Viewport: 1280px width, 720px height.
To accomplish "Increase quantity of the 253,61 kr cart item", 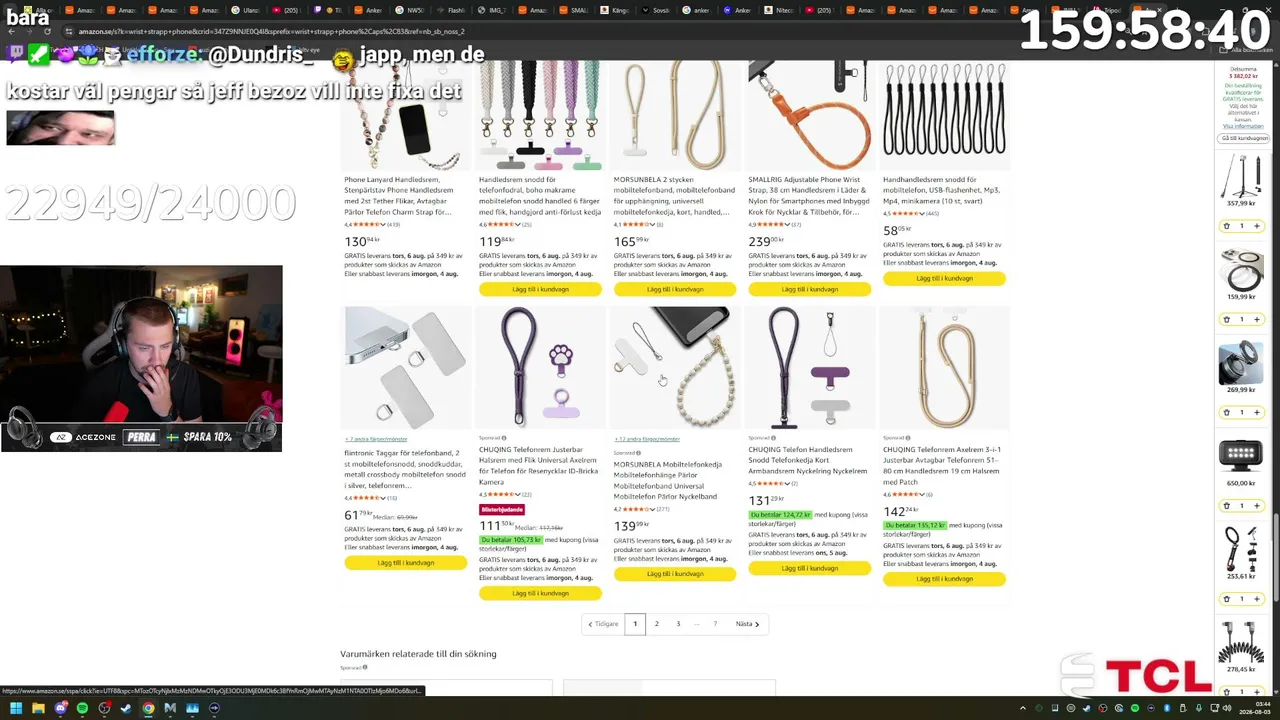I will [1257, 598].
